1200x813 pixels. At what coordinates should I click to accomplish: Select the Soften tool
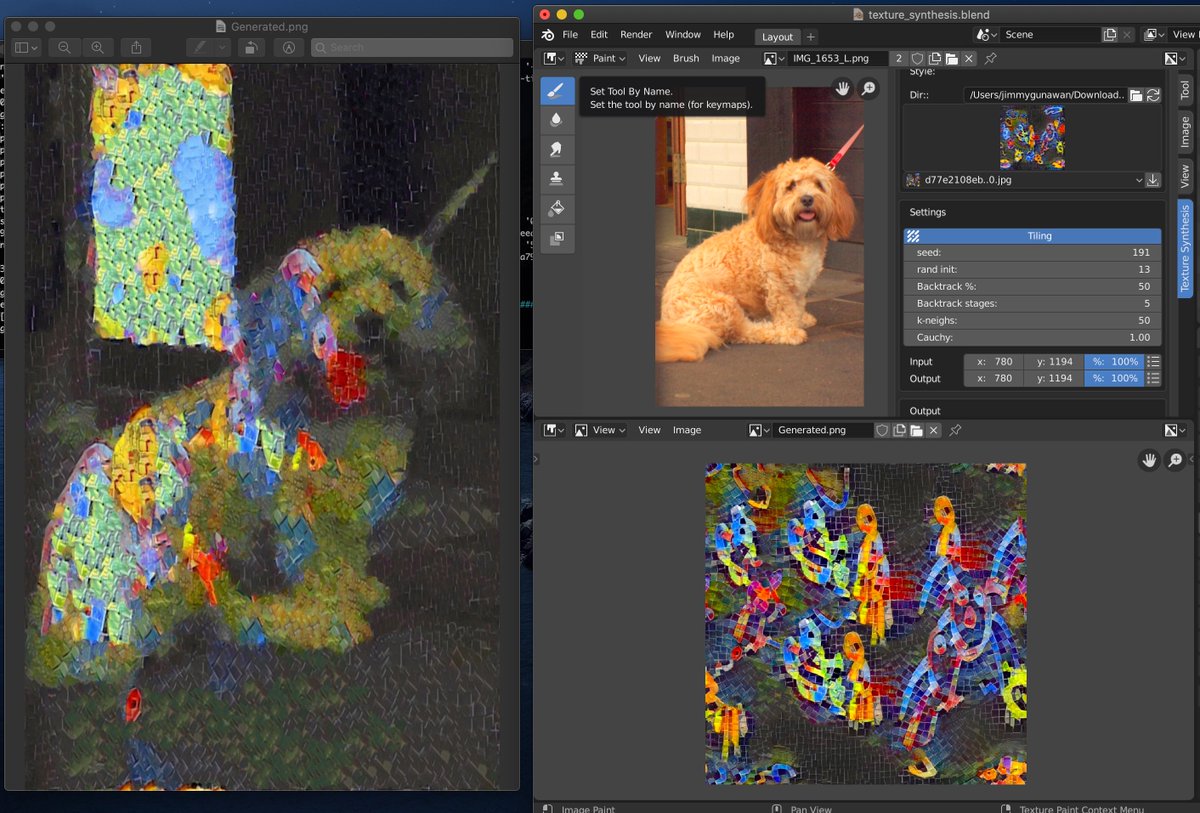pyautogui.click(x=556, y=119)
